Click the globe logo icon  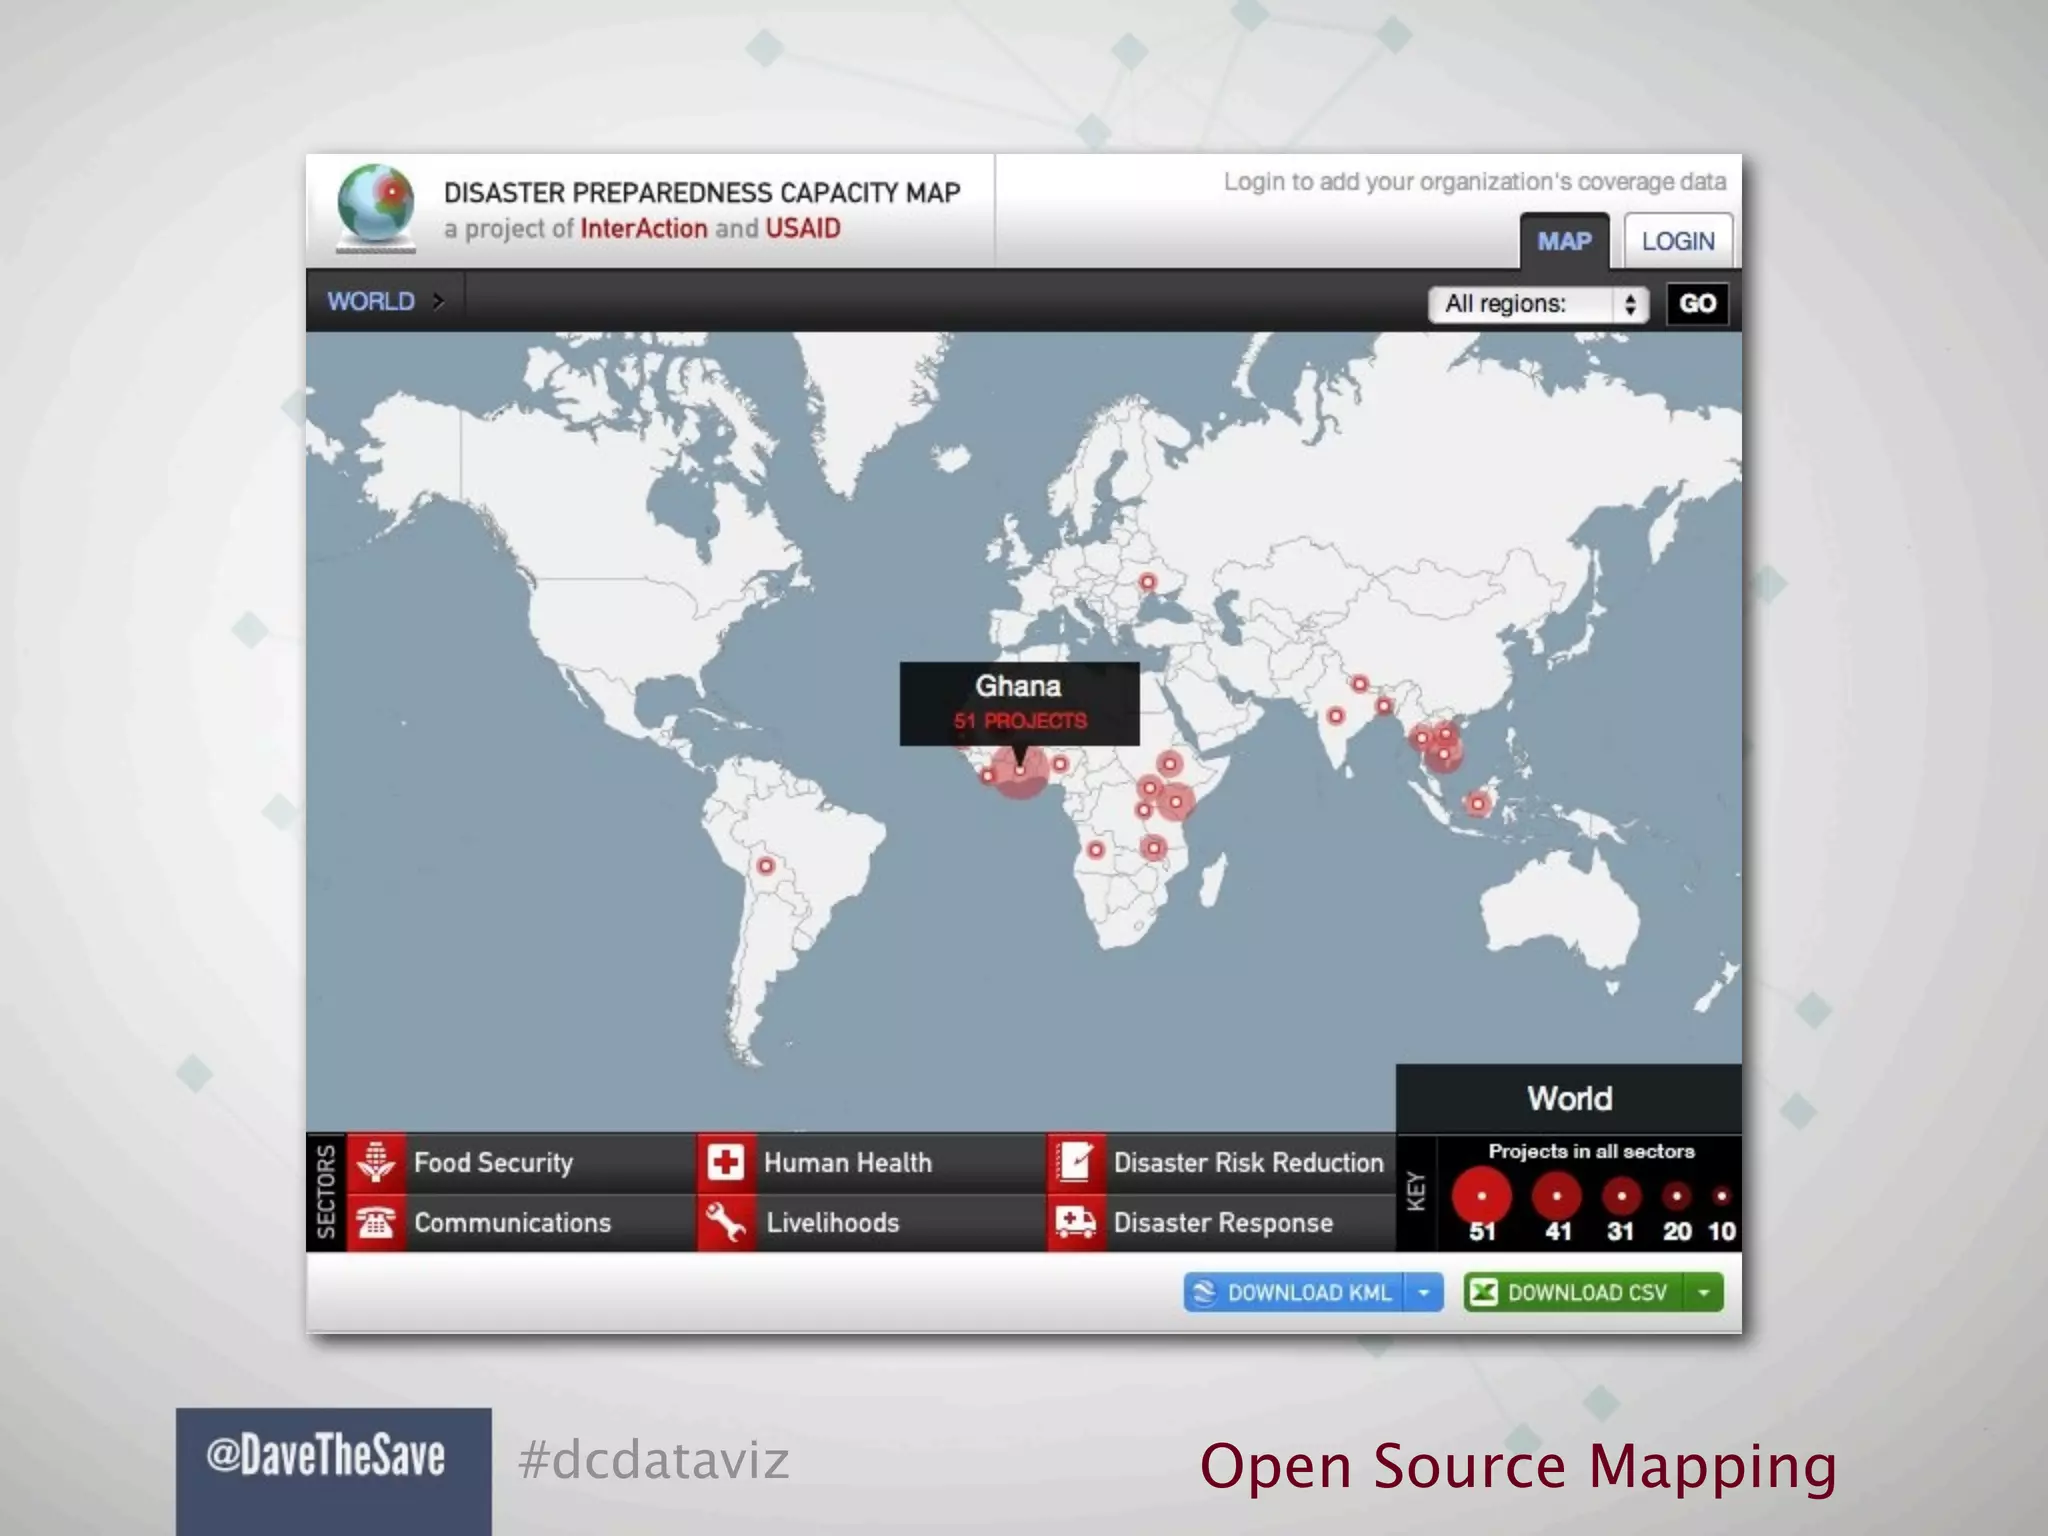click(376, 207)
